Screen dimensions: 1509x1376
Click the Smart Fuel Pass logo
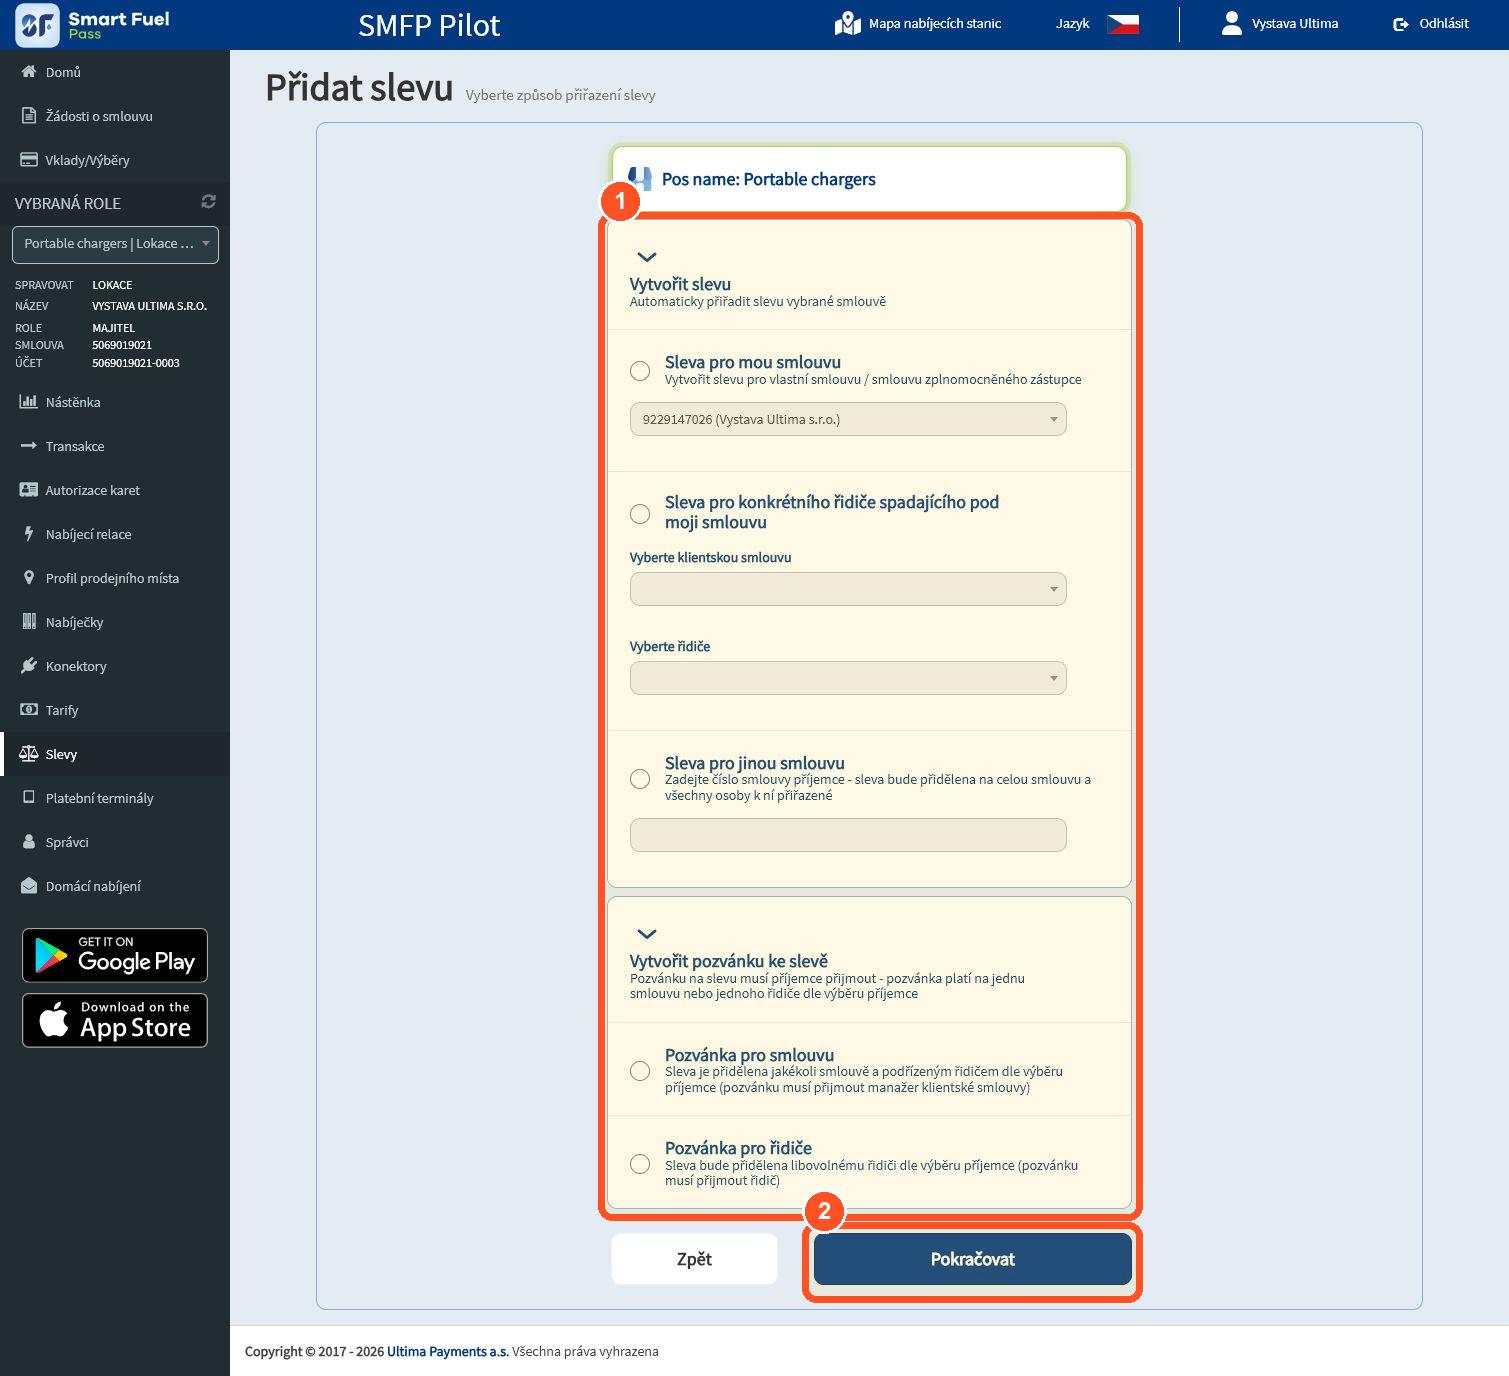(x=92, y=24)
